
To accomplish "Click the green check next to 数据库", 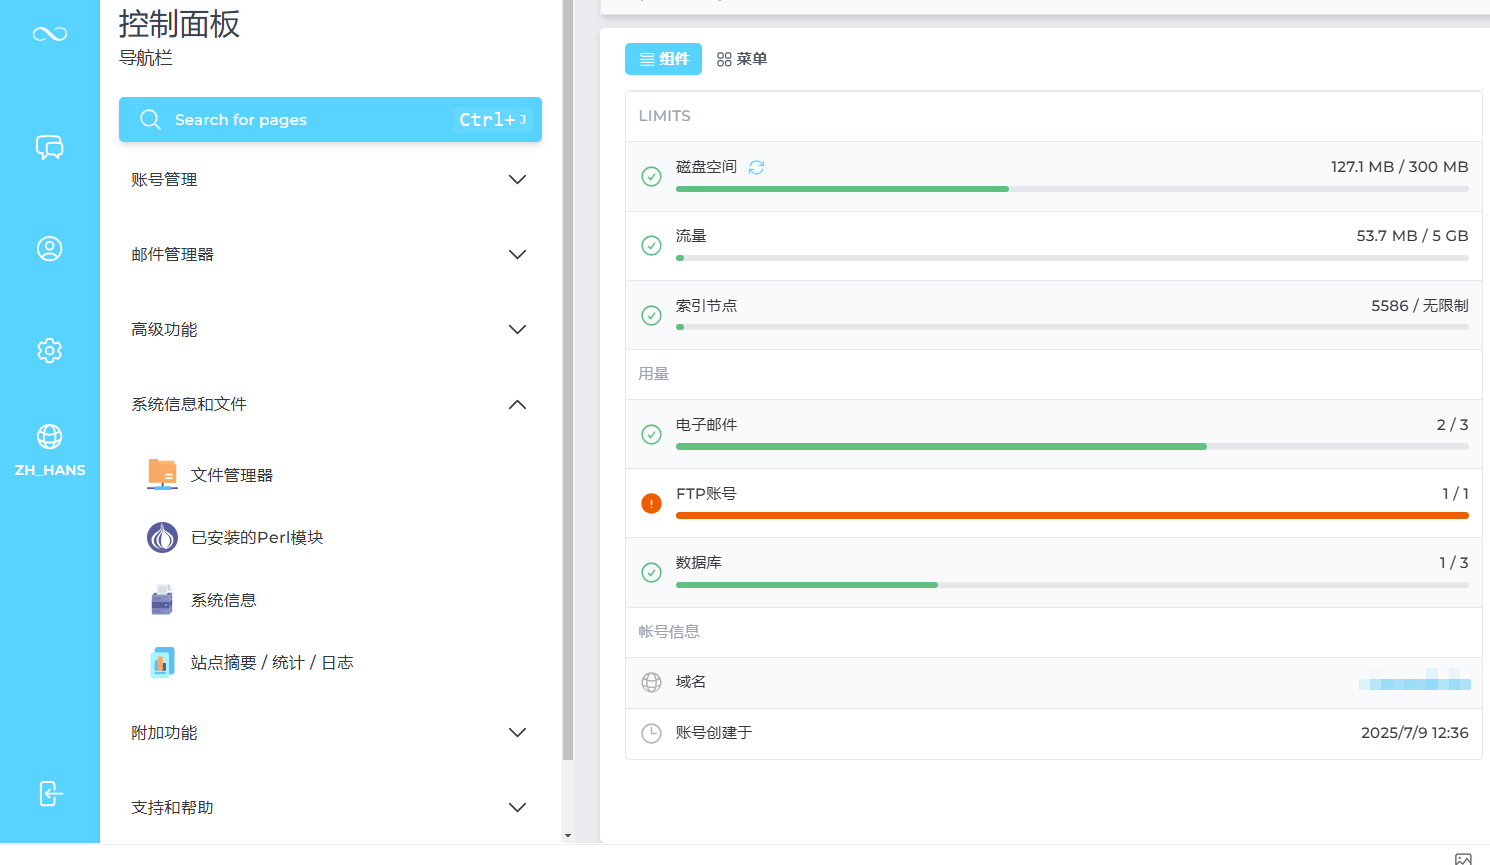I will [x=651, y=572].
